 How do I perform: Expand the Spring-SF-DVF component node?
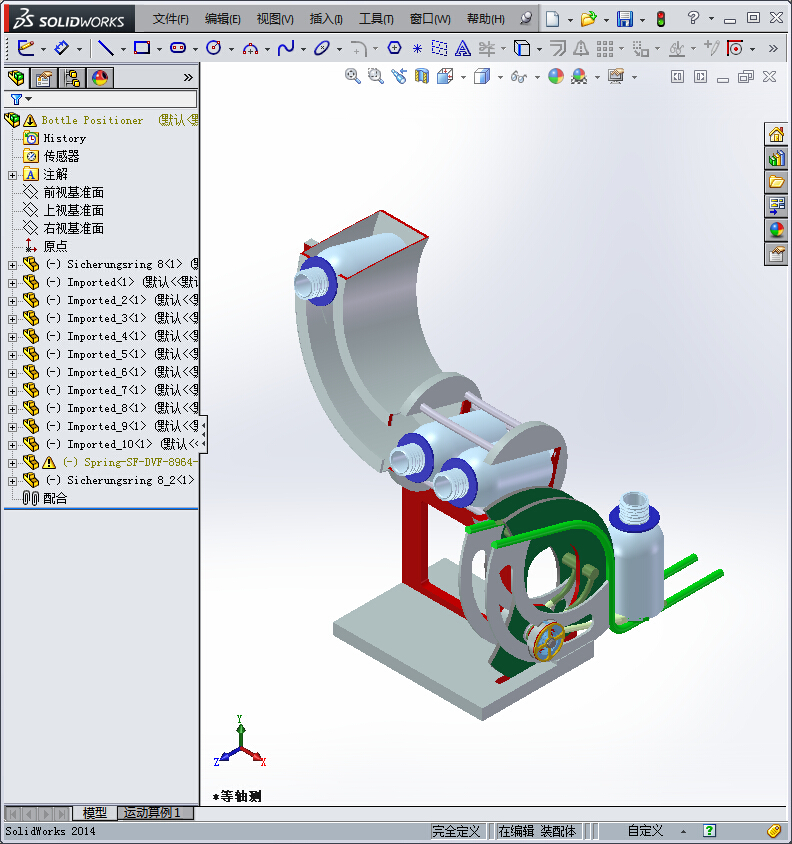coord(12,463)
